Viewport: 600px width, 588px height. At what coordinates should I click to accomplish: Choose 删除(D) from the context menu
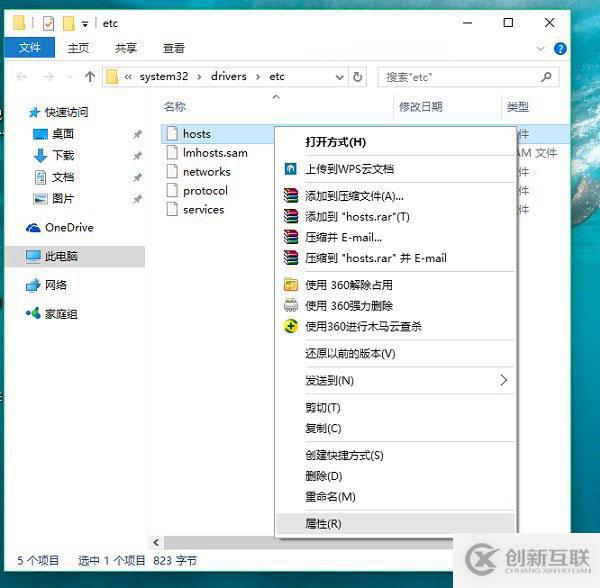click(396, 476)
